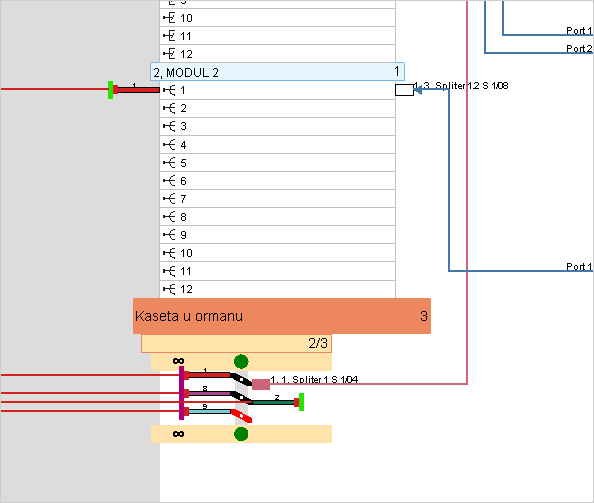
Task: Click the splitter icon in MODUL 2 row 6
Action: (x=169, y=181)
